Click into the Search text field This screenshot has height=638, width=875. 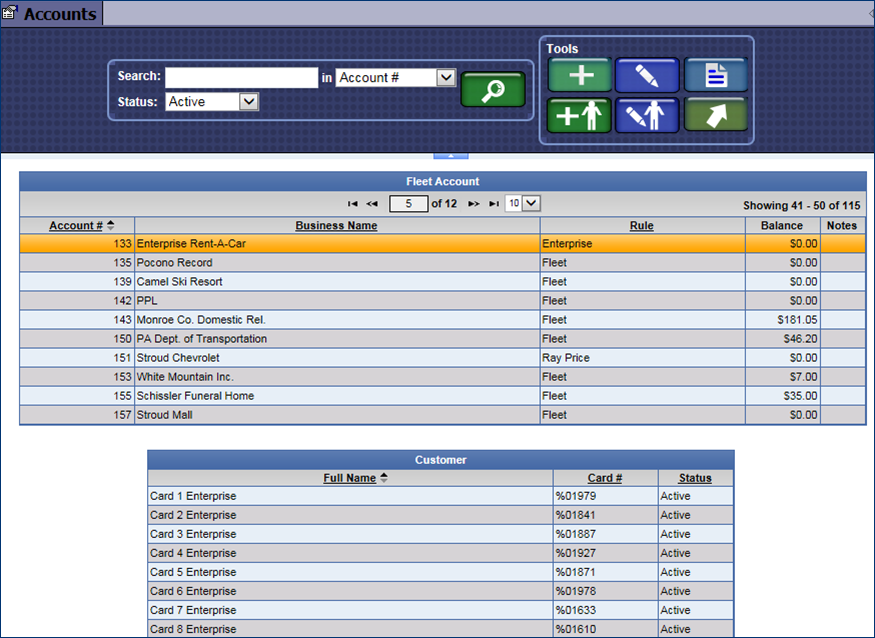pos(241,77)
